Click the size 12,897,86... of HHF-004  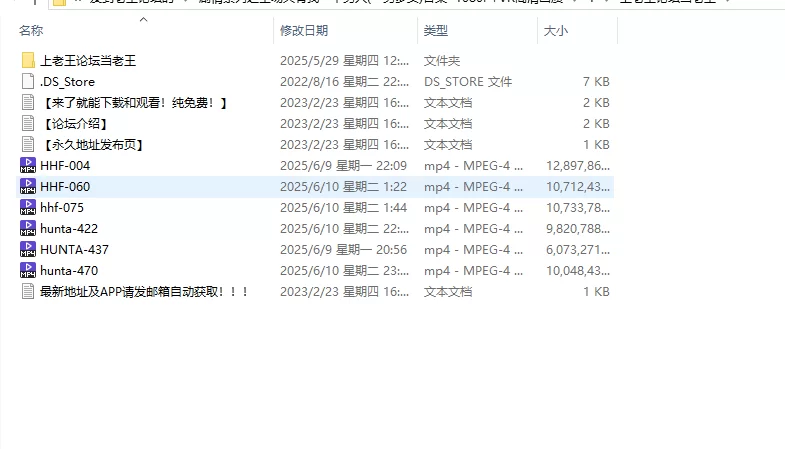point(578,165)
